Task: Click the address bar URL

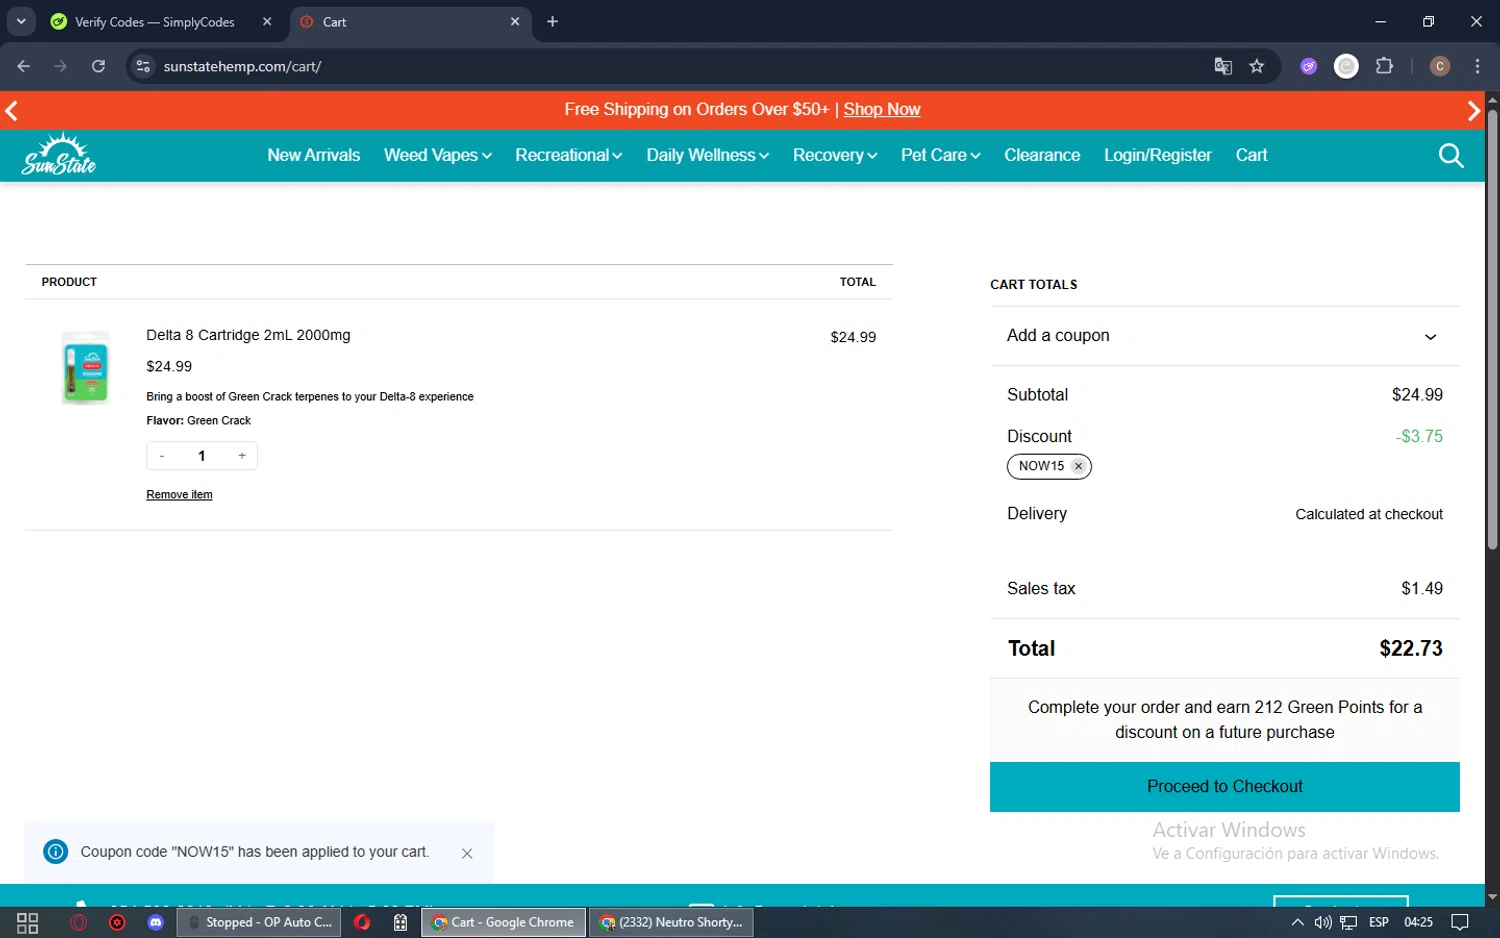Action: point(242,66)
